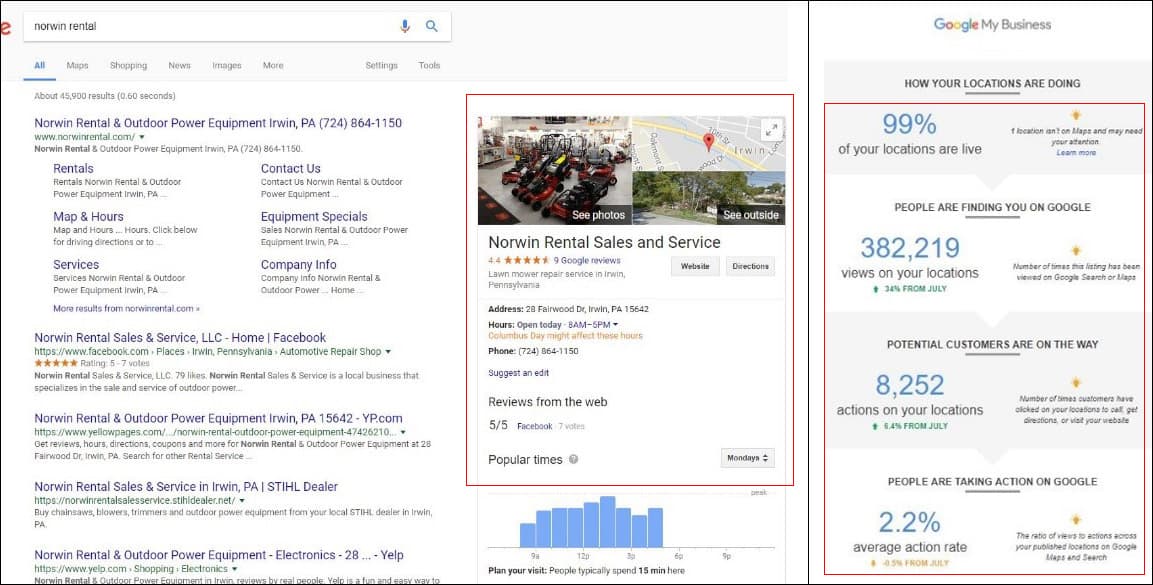Click the lightbulb tip beside 382,219 views
The height and width of the screenshot is (585, 1153).
coord(1076,251)
